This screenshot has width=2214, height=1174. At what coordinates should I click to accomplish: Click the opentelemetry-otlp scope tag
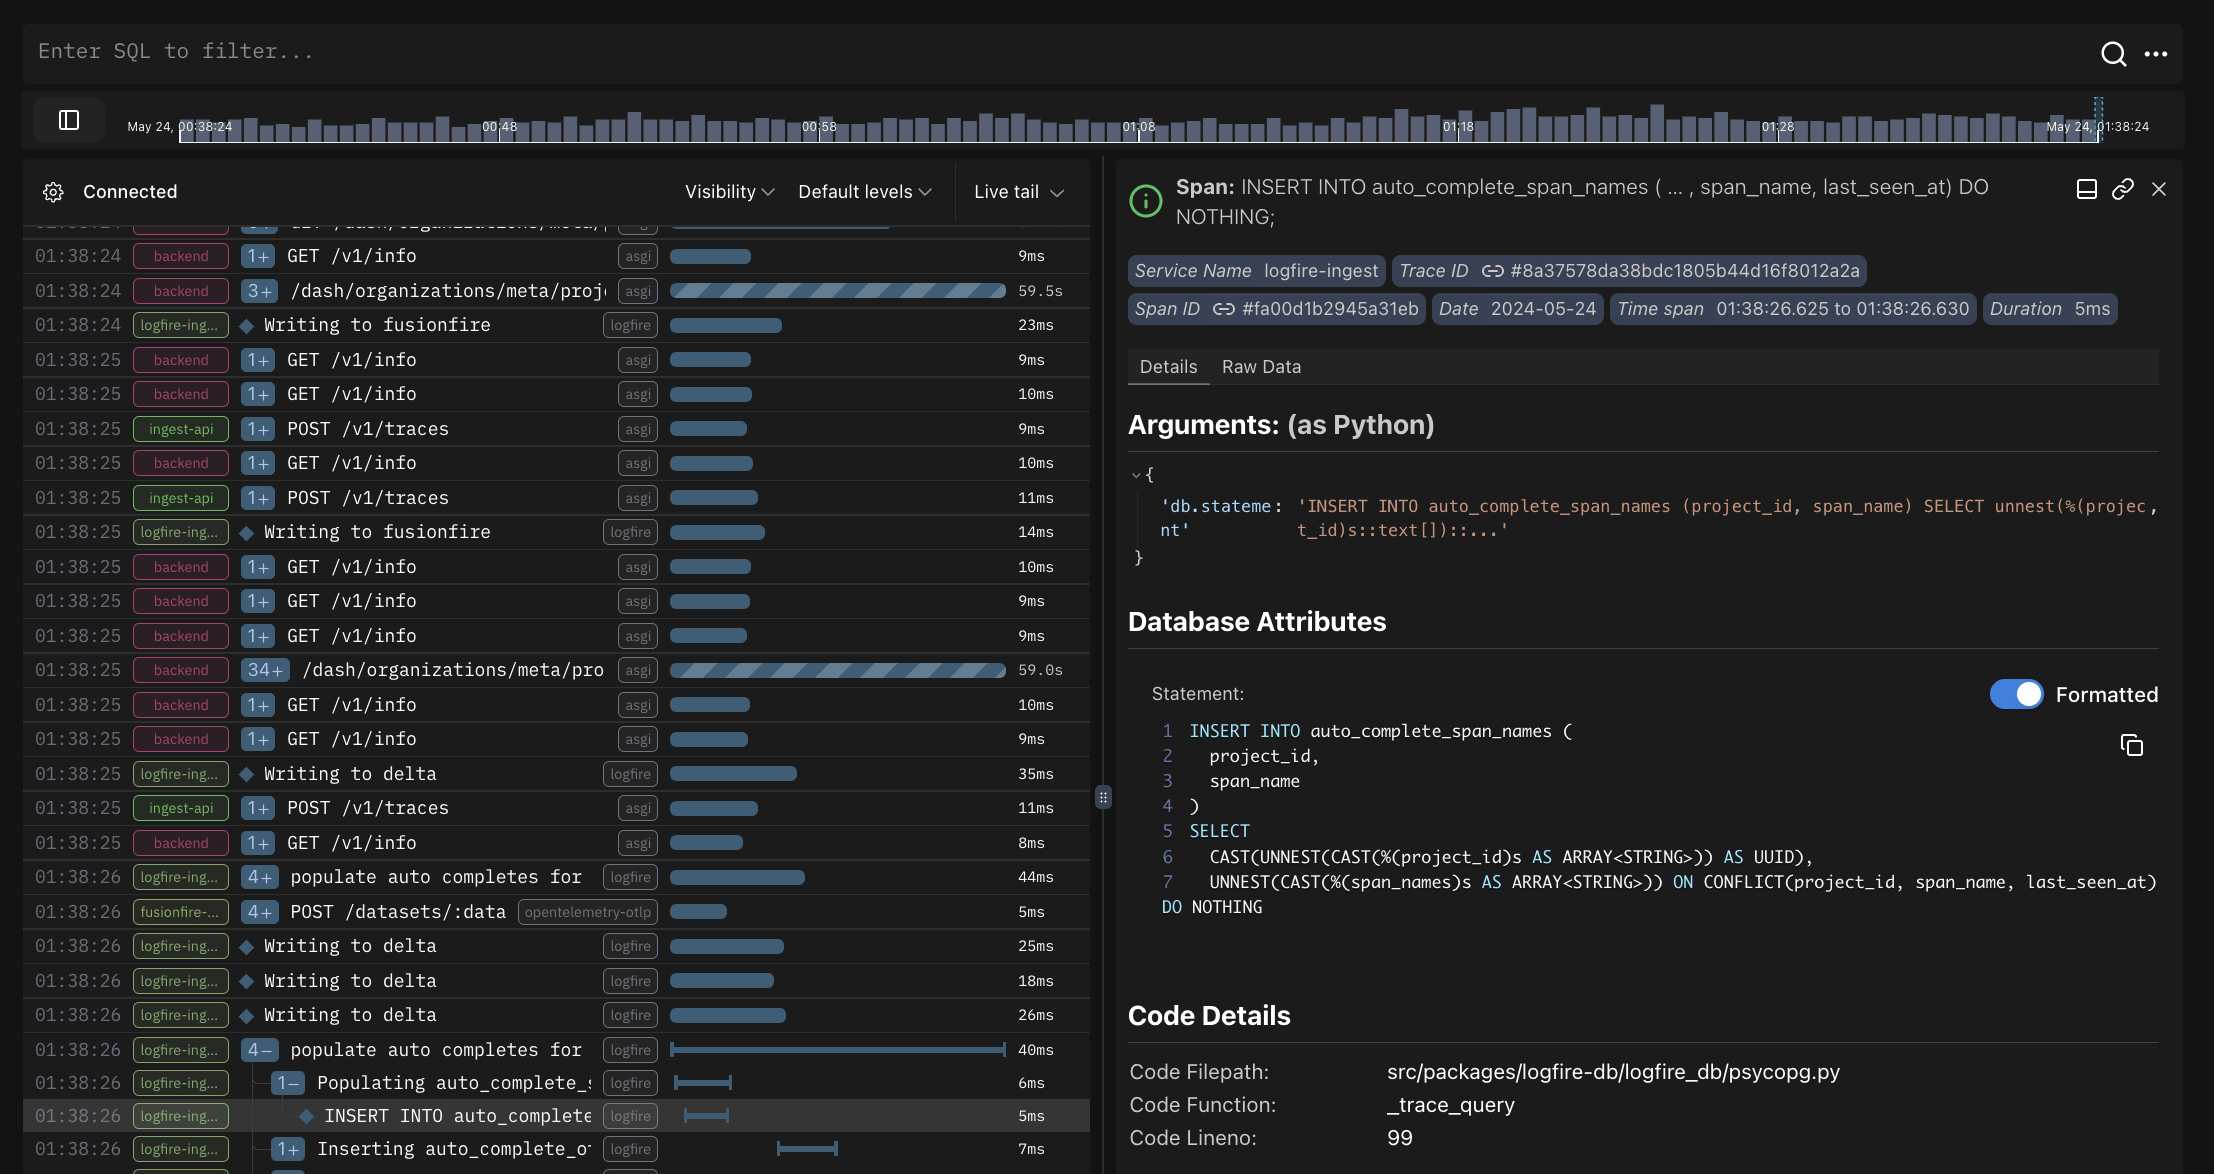pyautogui.click(x=588, y=912)
